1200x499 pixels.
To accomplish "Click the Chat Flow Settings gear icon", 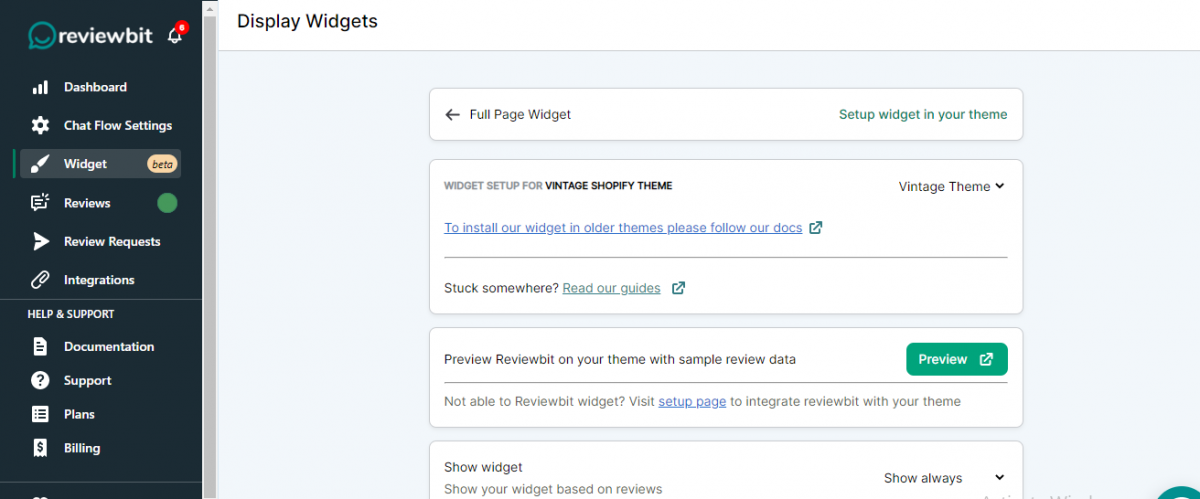I will point(40,125).
